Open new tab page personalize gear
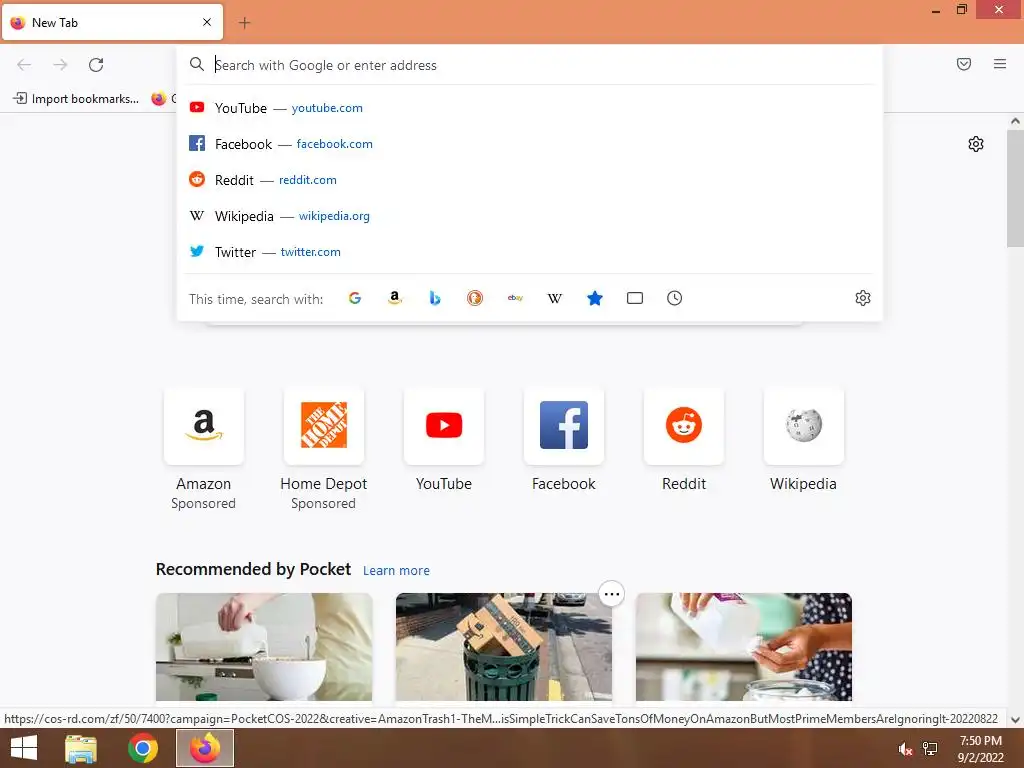Viewport: 1024px width, 768px height. click(976, 144)
